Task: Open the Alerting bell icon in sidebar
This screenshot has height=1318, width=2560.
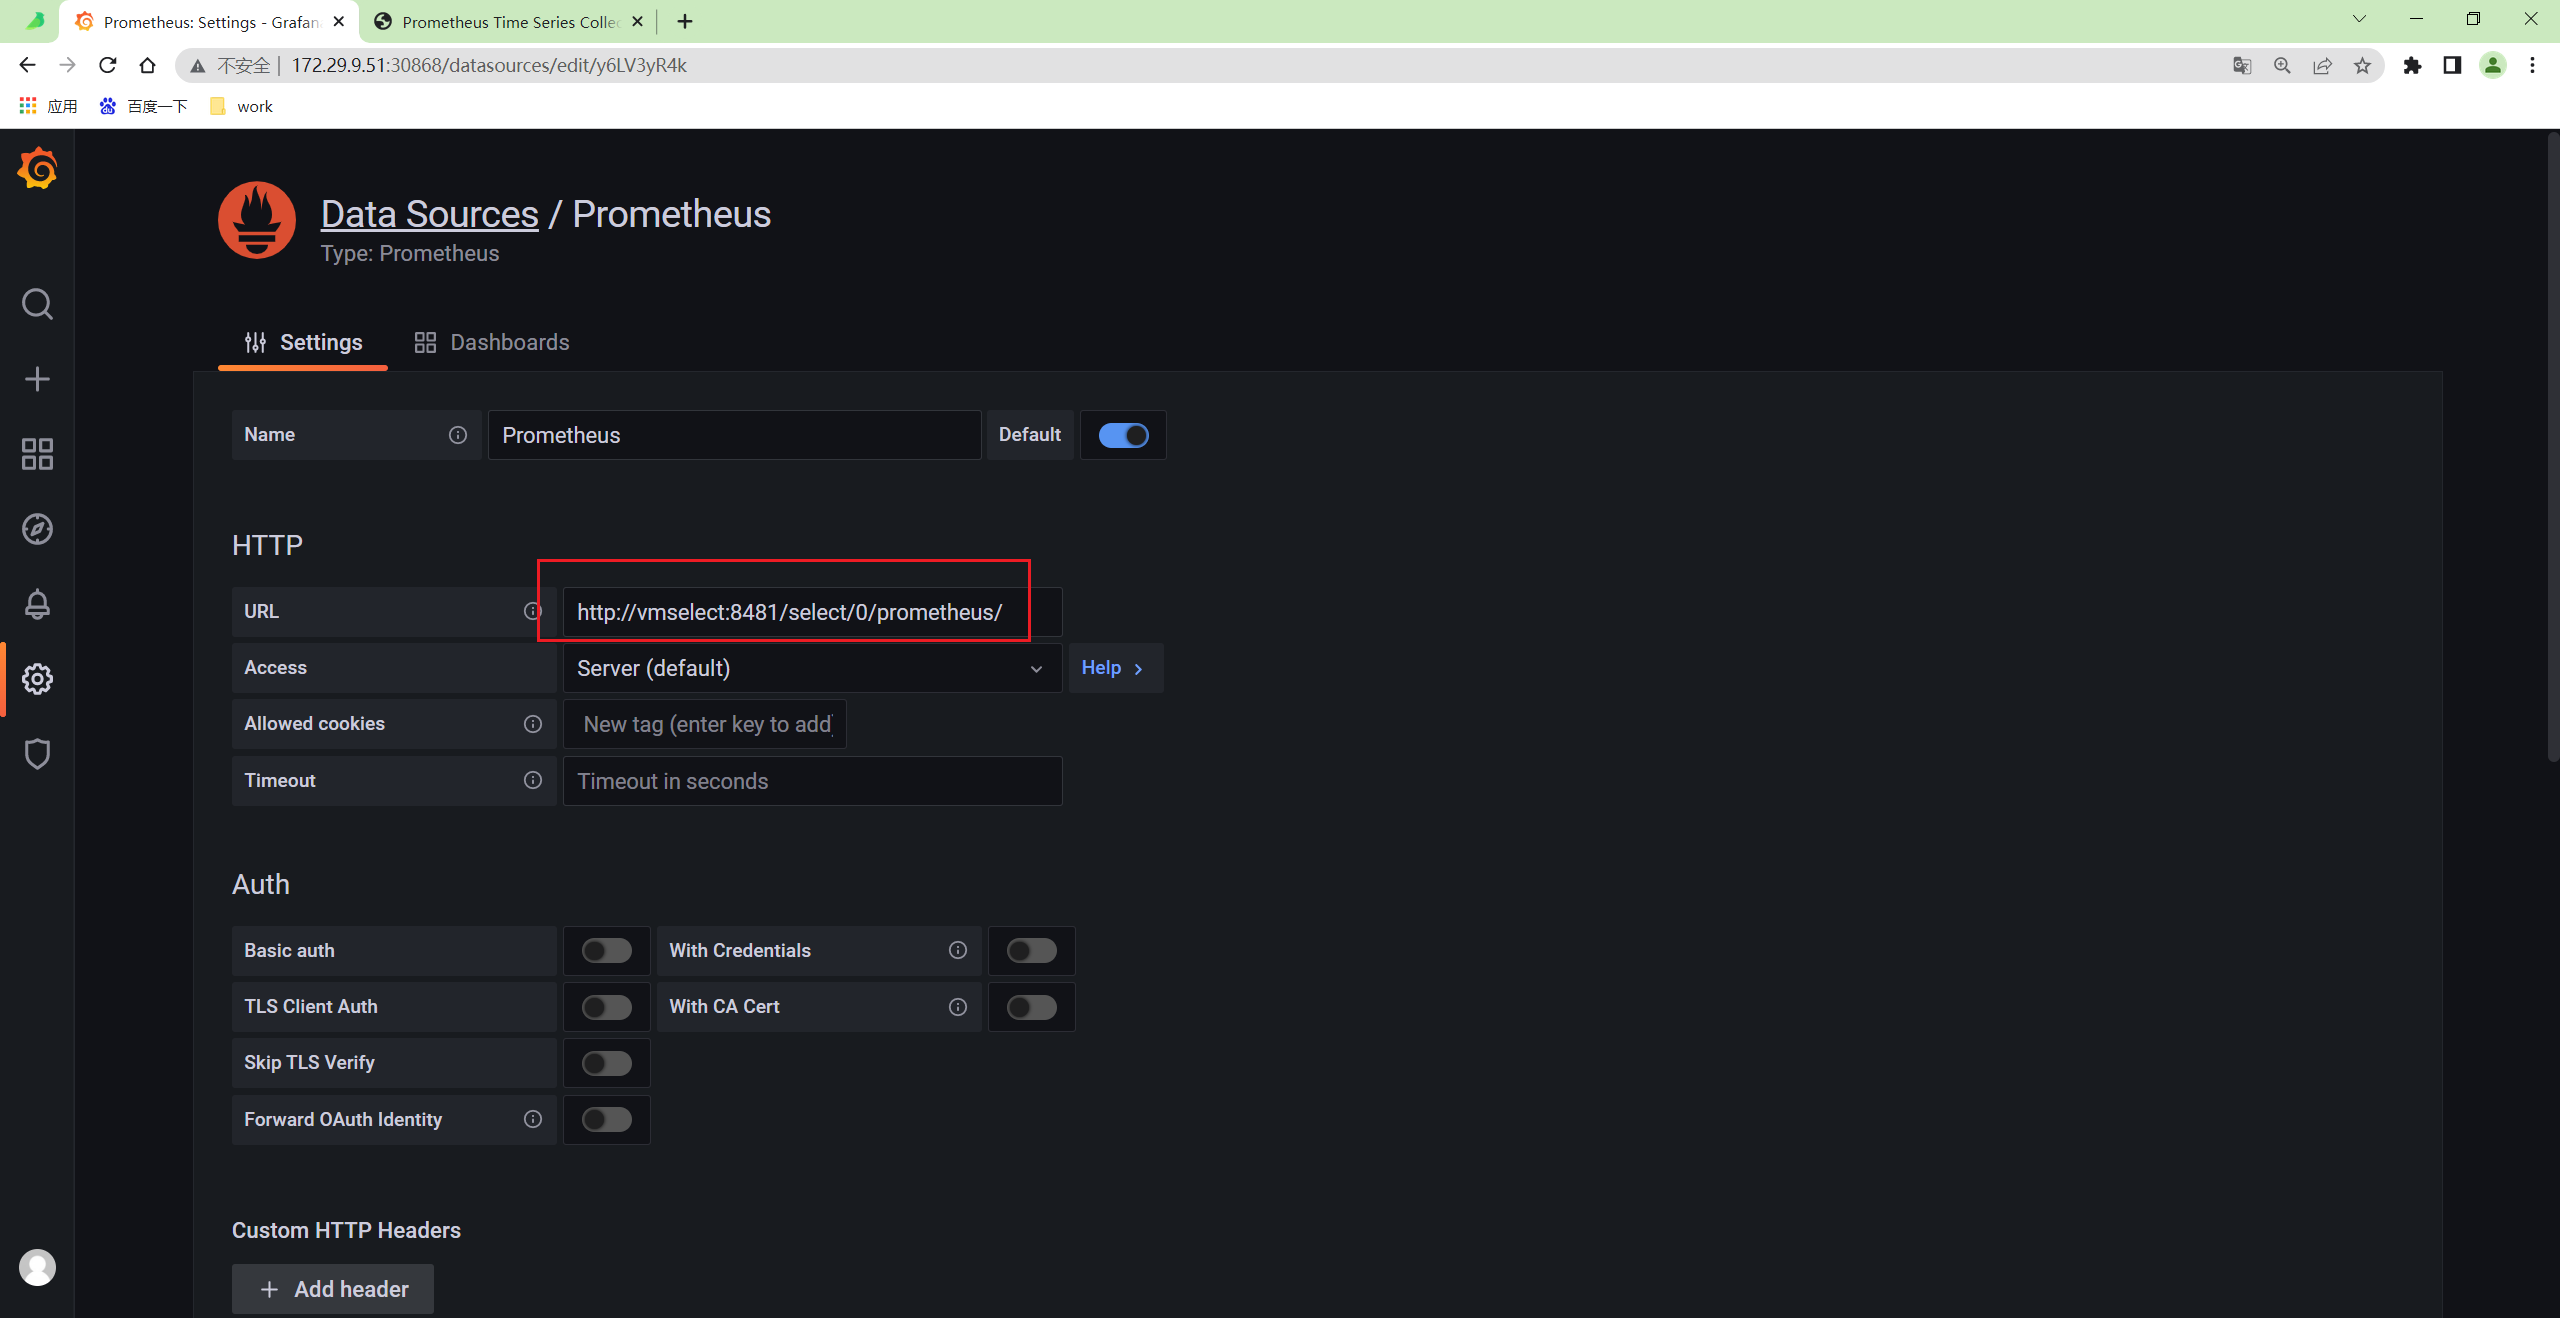Action: (x=37, y=604)
